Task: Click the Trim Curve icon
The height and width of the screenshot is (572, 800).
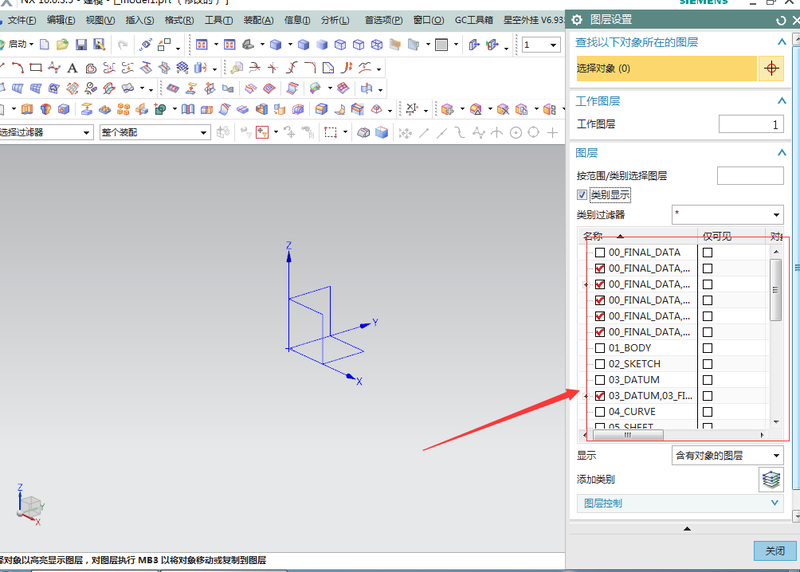Action: [x=255, y=67]
